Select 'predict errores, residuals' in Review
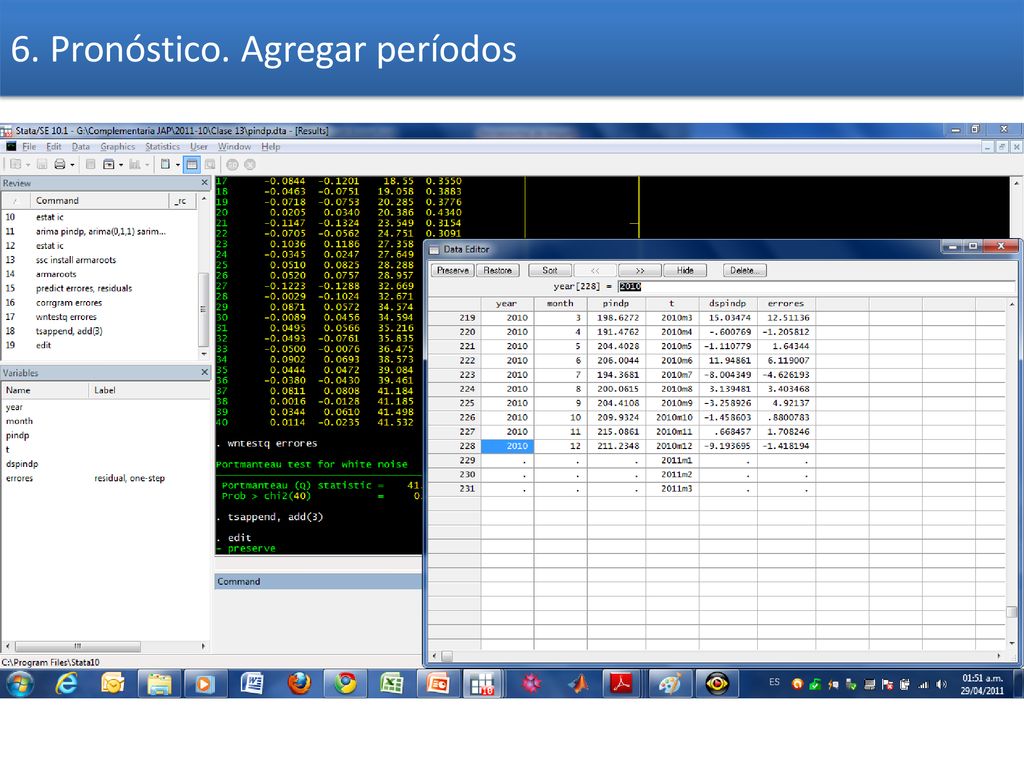Screen dimensions: 1024x768 coord(84,288)
